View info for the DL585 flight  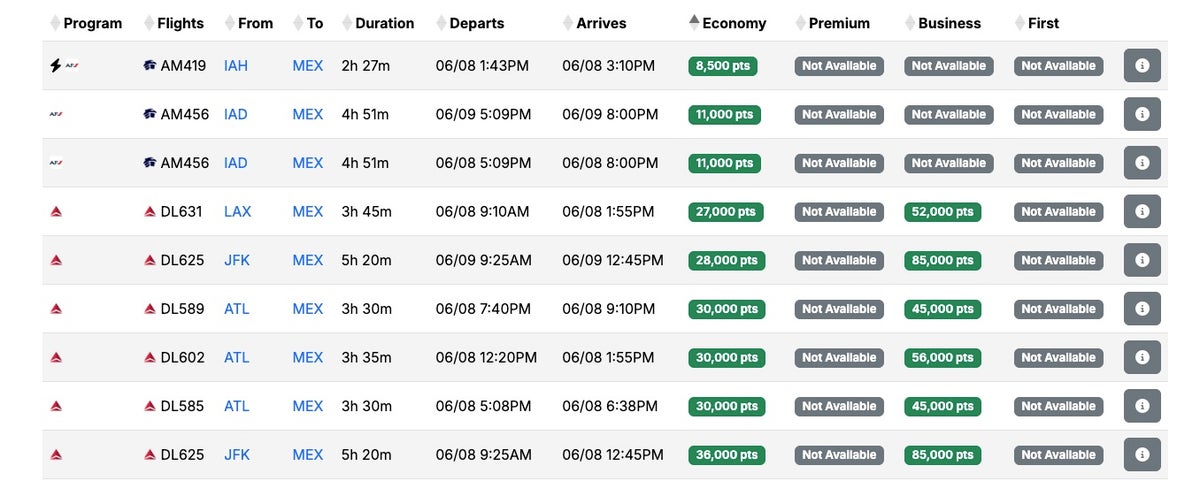click(x=1142, y=406)
